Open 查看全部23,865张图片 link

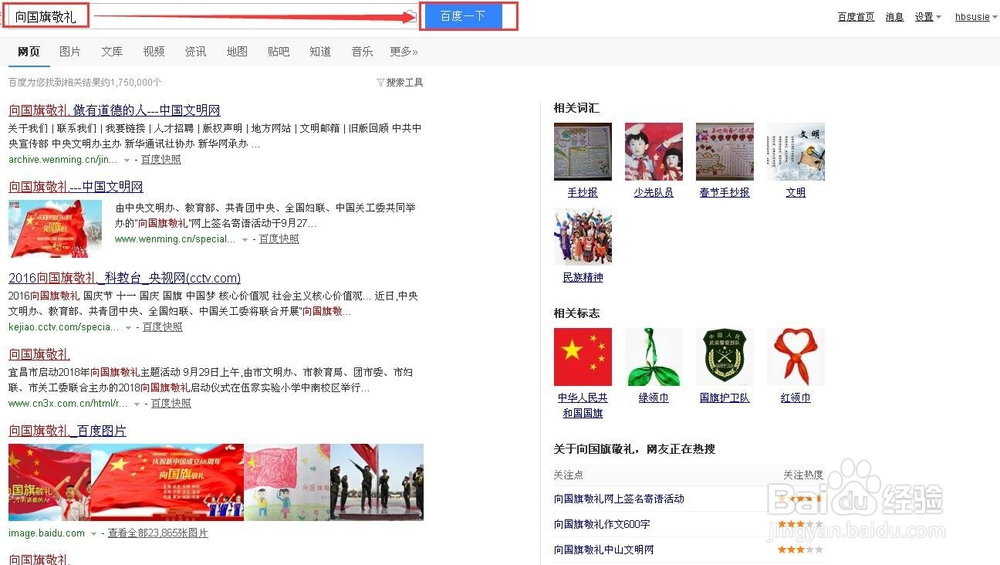pos(158,533)
